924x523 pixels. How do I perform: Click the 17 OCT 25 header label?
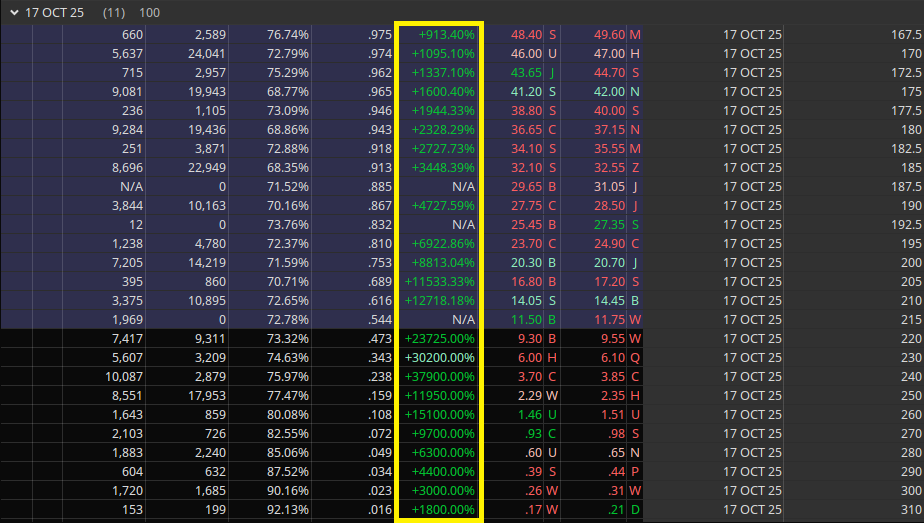click(x=54, y=13)
